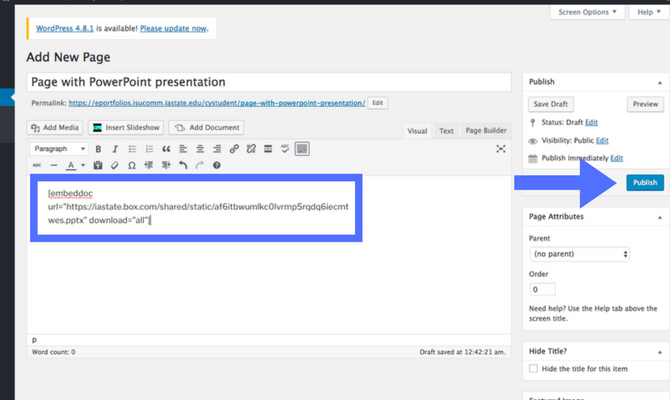This screenshot has height=400, width=670.
Task: Check Hide the title for this item
Action: 533,368
